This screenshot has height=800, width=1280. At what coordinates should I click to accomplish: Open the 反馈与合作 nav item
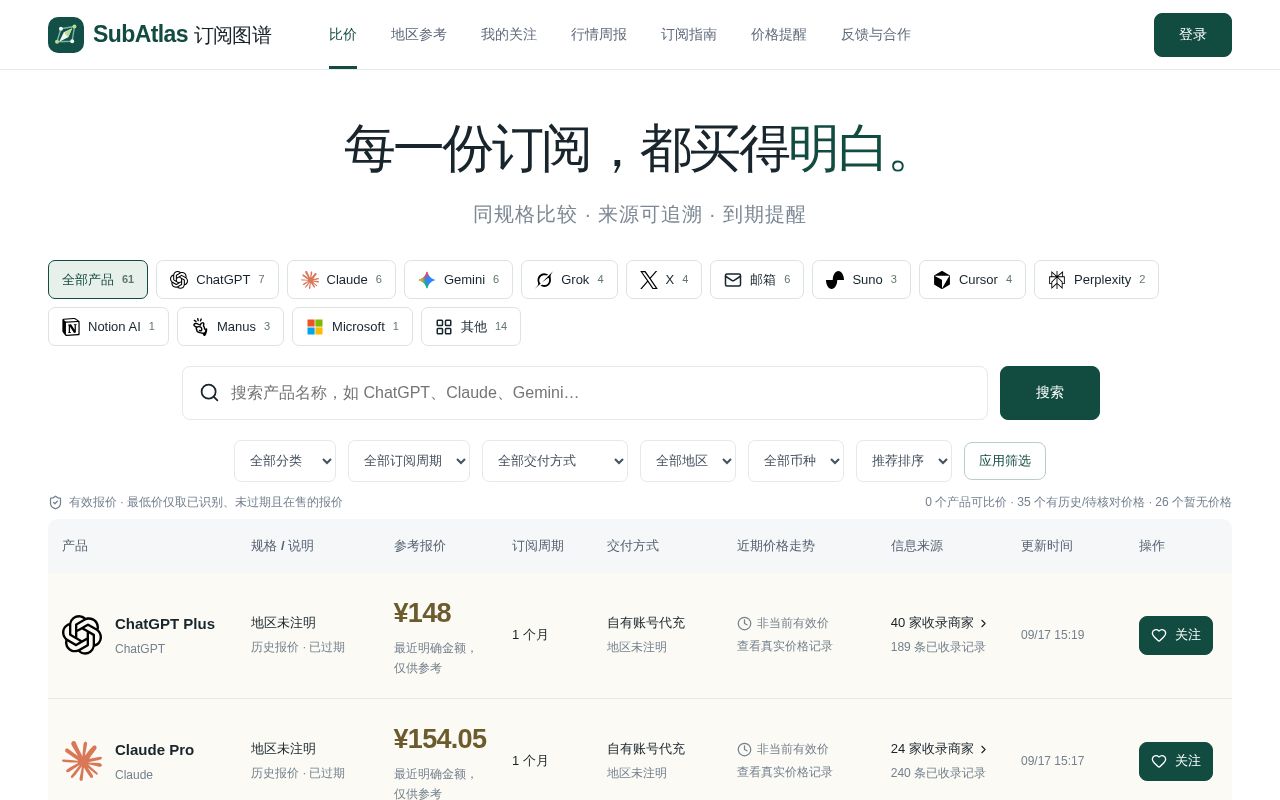(876, 35)
